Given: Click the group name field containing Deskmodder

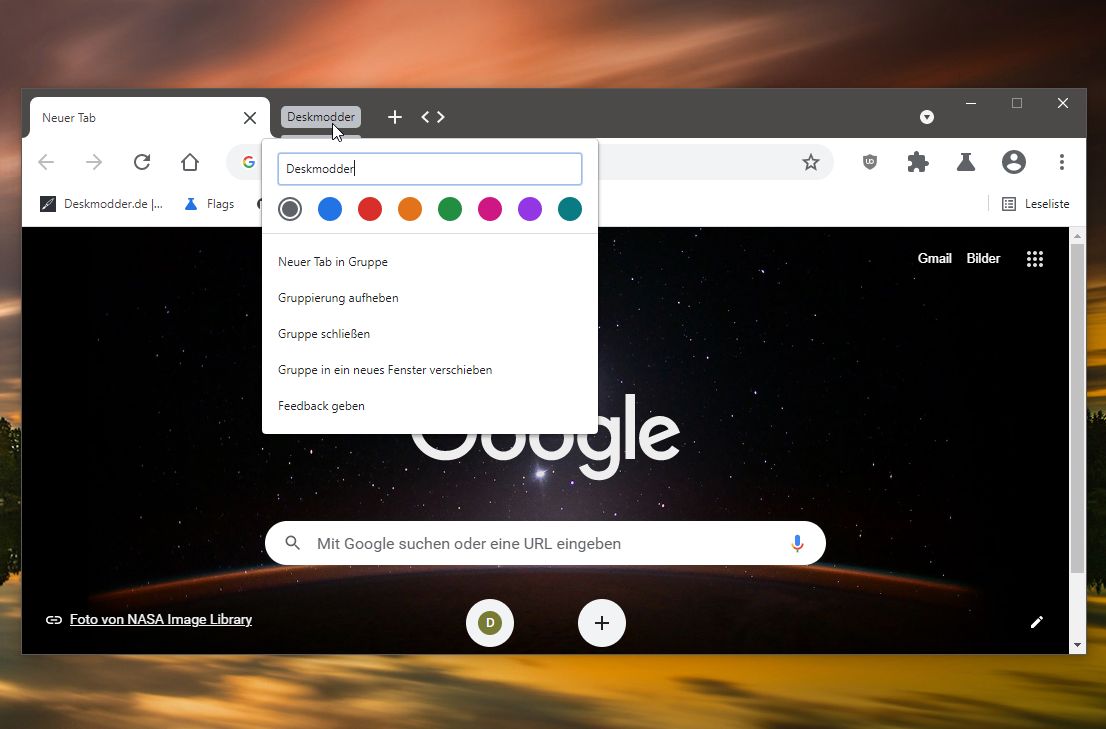Looking at the screenshot, I should tap(430, 169).
